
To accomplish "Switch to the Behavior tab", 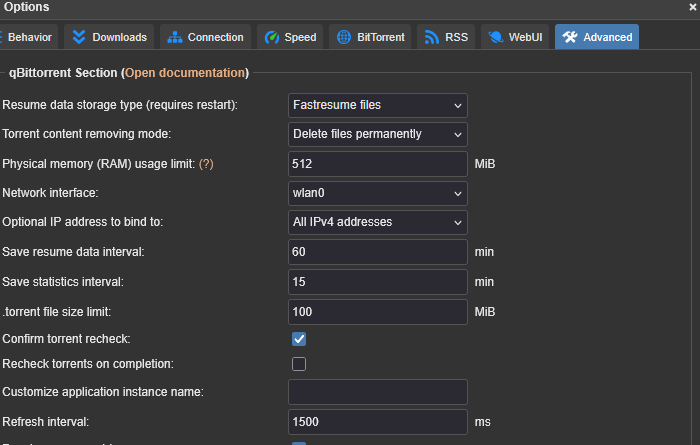I will [29, 37].
